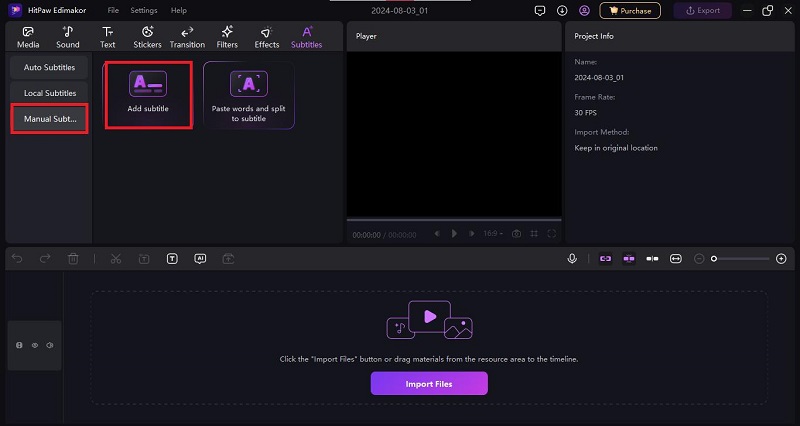This screenshot has width=800, height=426.
Task: Click the AI subtitle tool in timeline toolbar
Action: tap(200, 258)
